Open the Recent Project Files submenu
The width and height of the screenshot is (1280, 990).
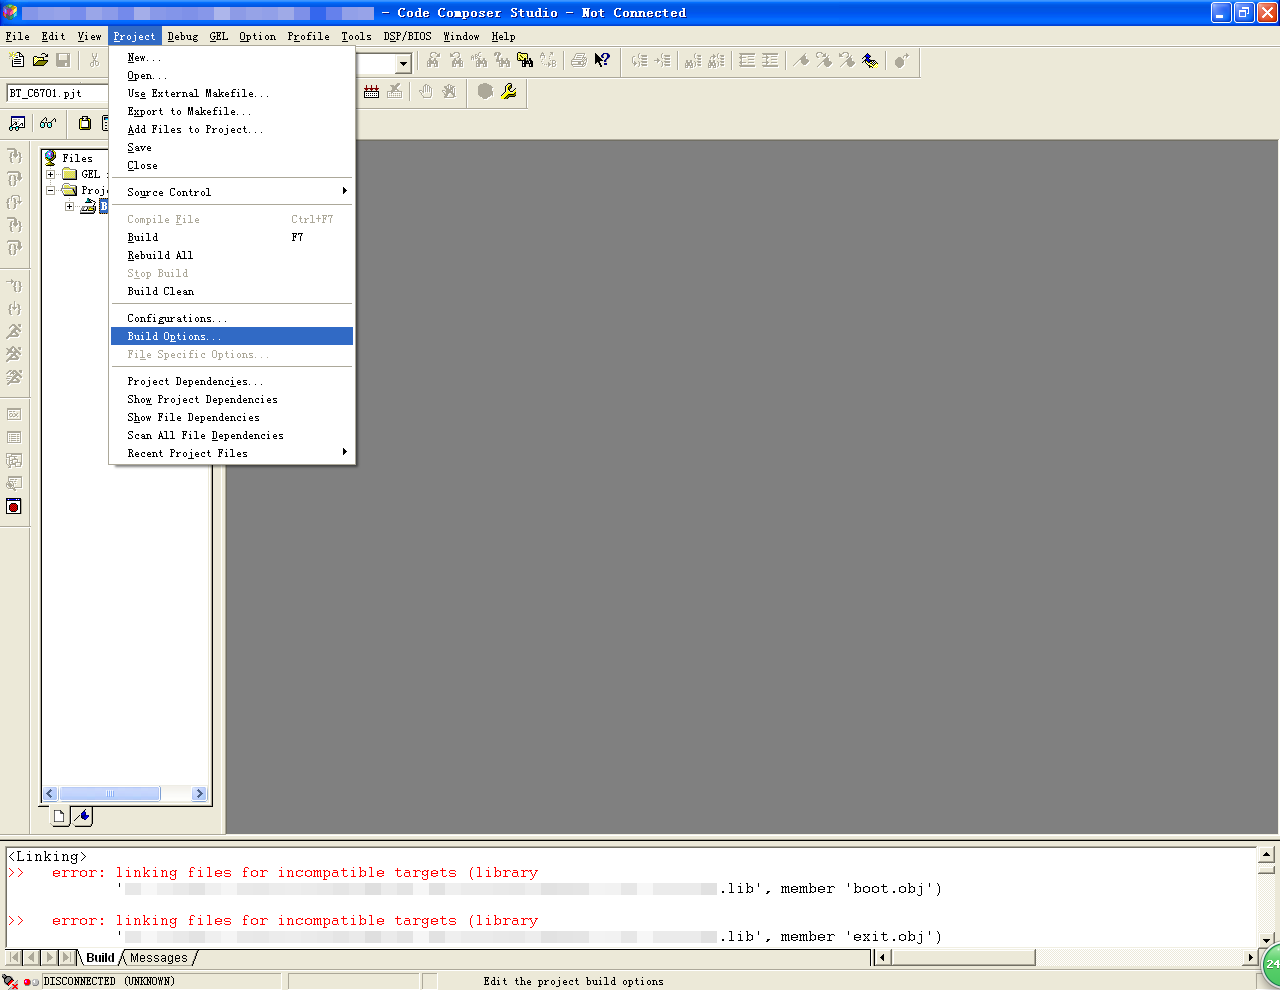coord(232,453)
